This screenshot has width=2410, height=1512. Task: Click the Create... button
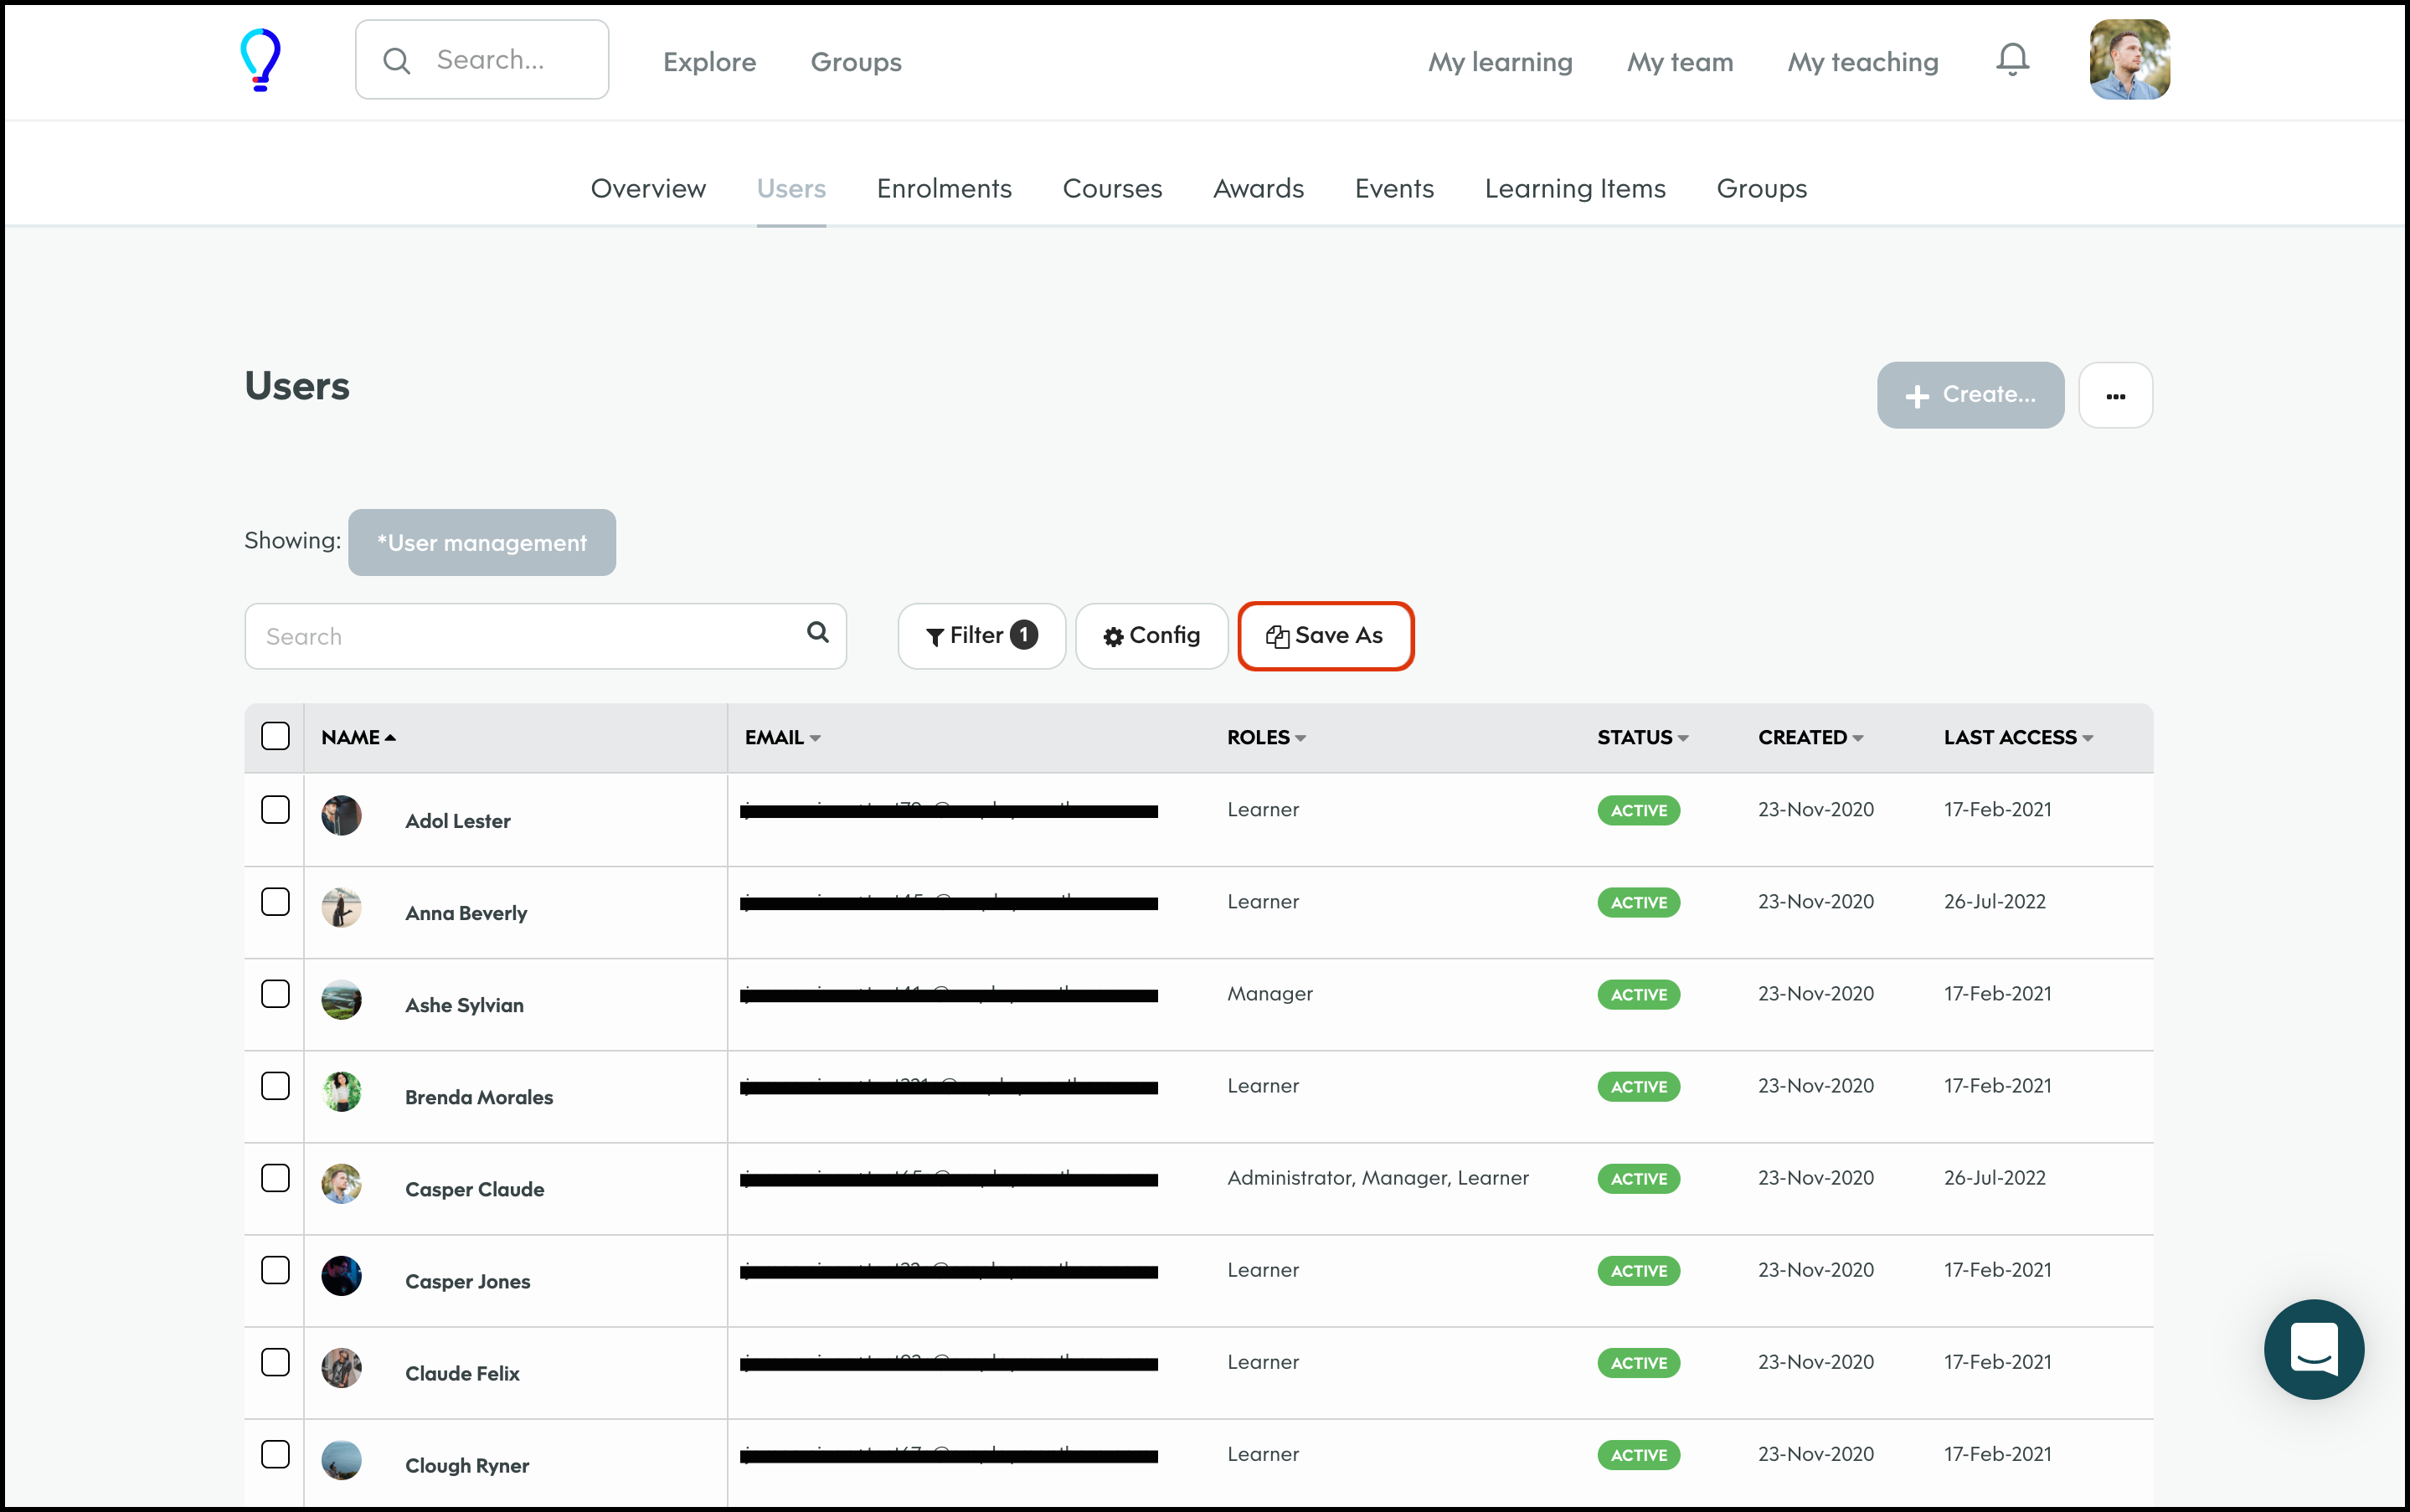1970,396
